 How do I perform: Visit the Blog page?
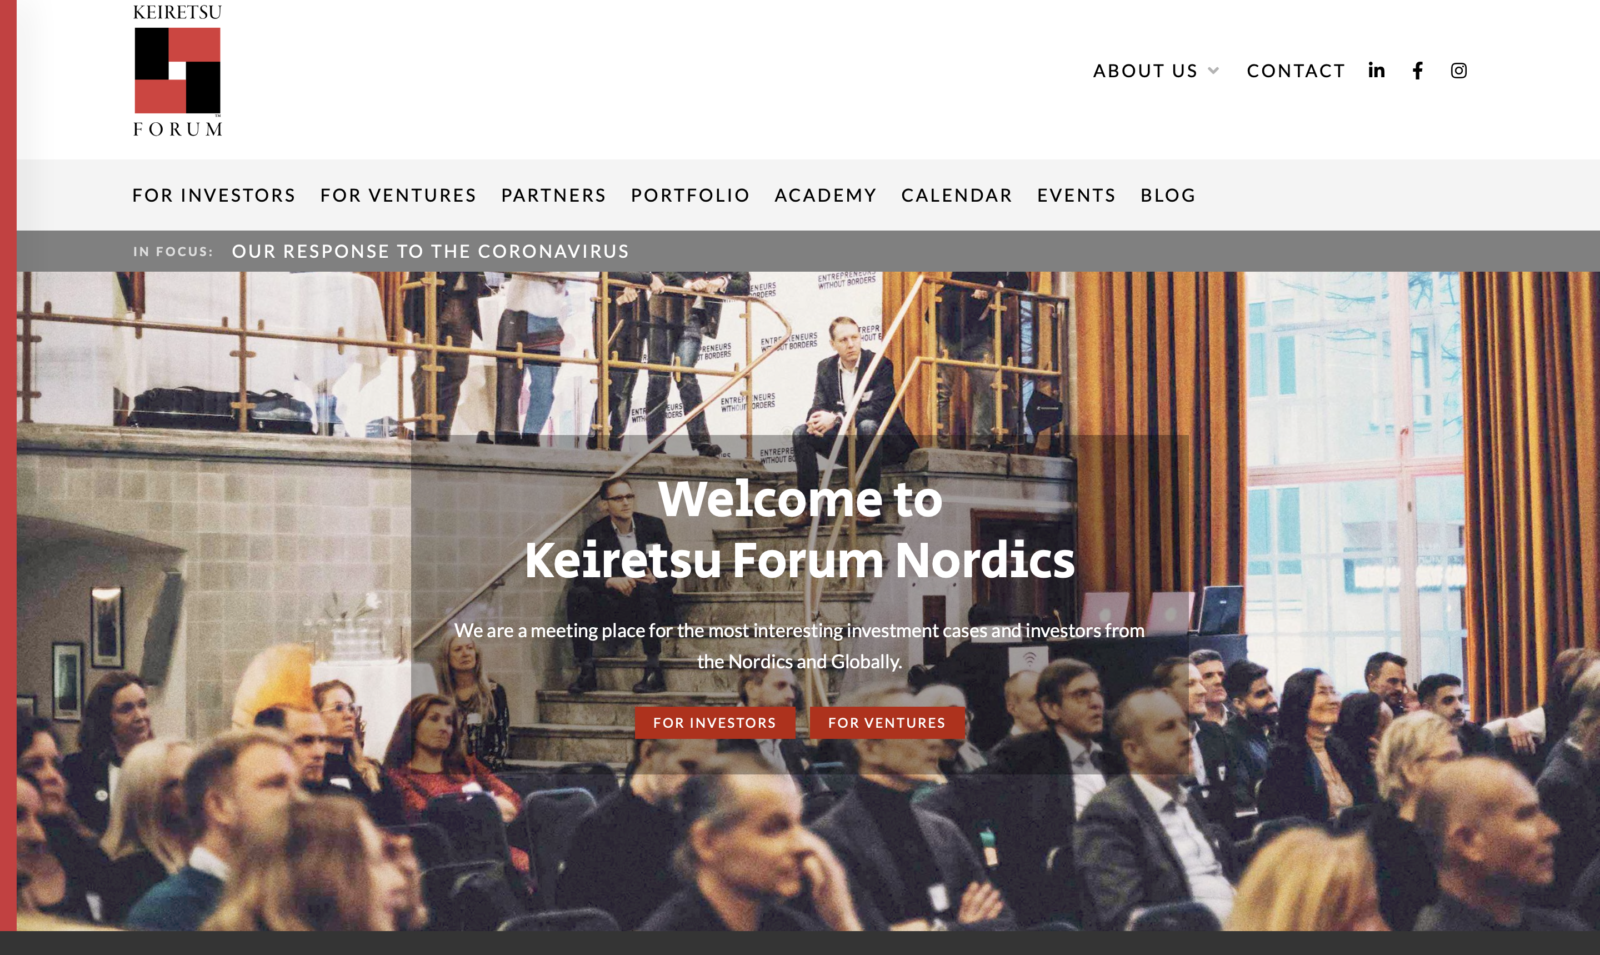pyautogui.click(x=1168, y=195)
